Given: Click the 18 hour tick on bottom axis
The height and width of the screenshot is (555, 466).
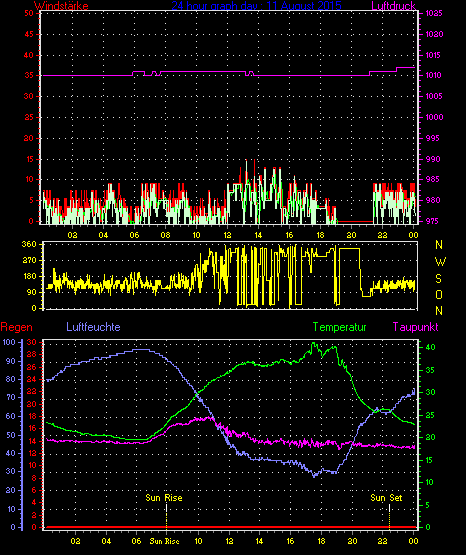Looking at the screenshot, I should 321,541.
